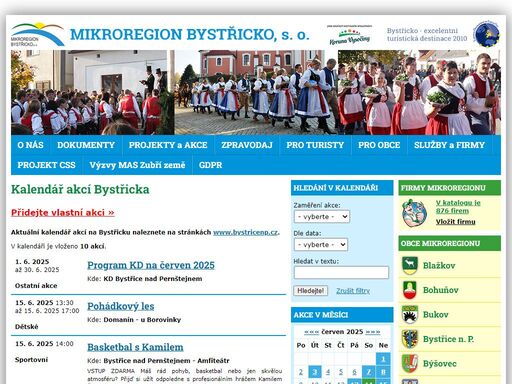Open the PRO OBCE menu
The width and height of the screenshot is (512, 384).
(379, 145)
